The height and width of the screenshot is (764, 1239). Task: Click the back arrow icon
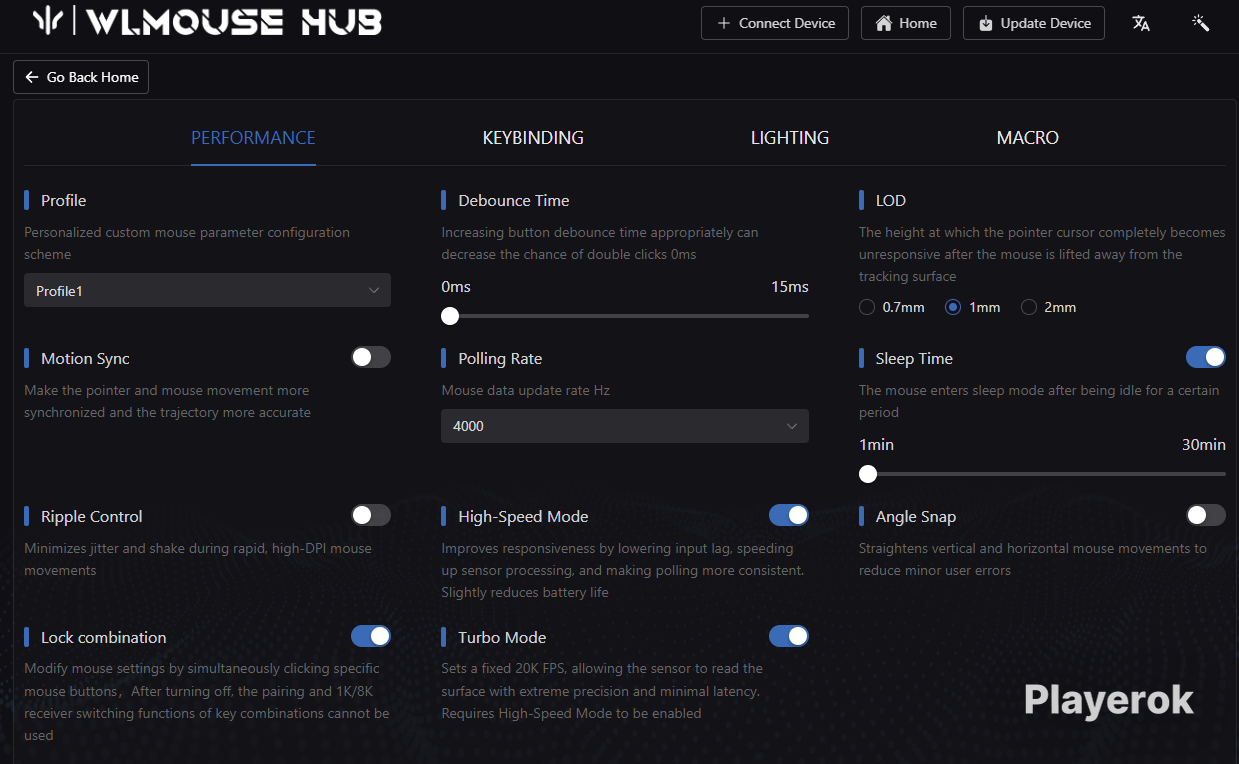[x=32, y=77]
